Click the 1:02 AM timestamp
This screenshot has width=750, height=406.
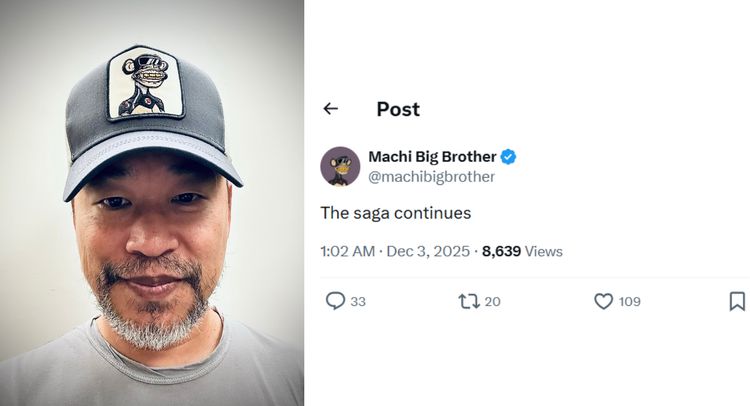pos(347,251)
